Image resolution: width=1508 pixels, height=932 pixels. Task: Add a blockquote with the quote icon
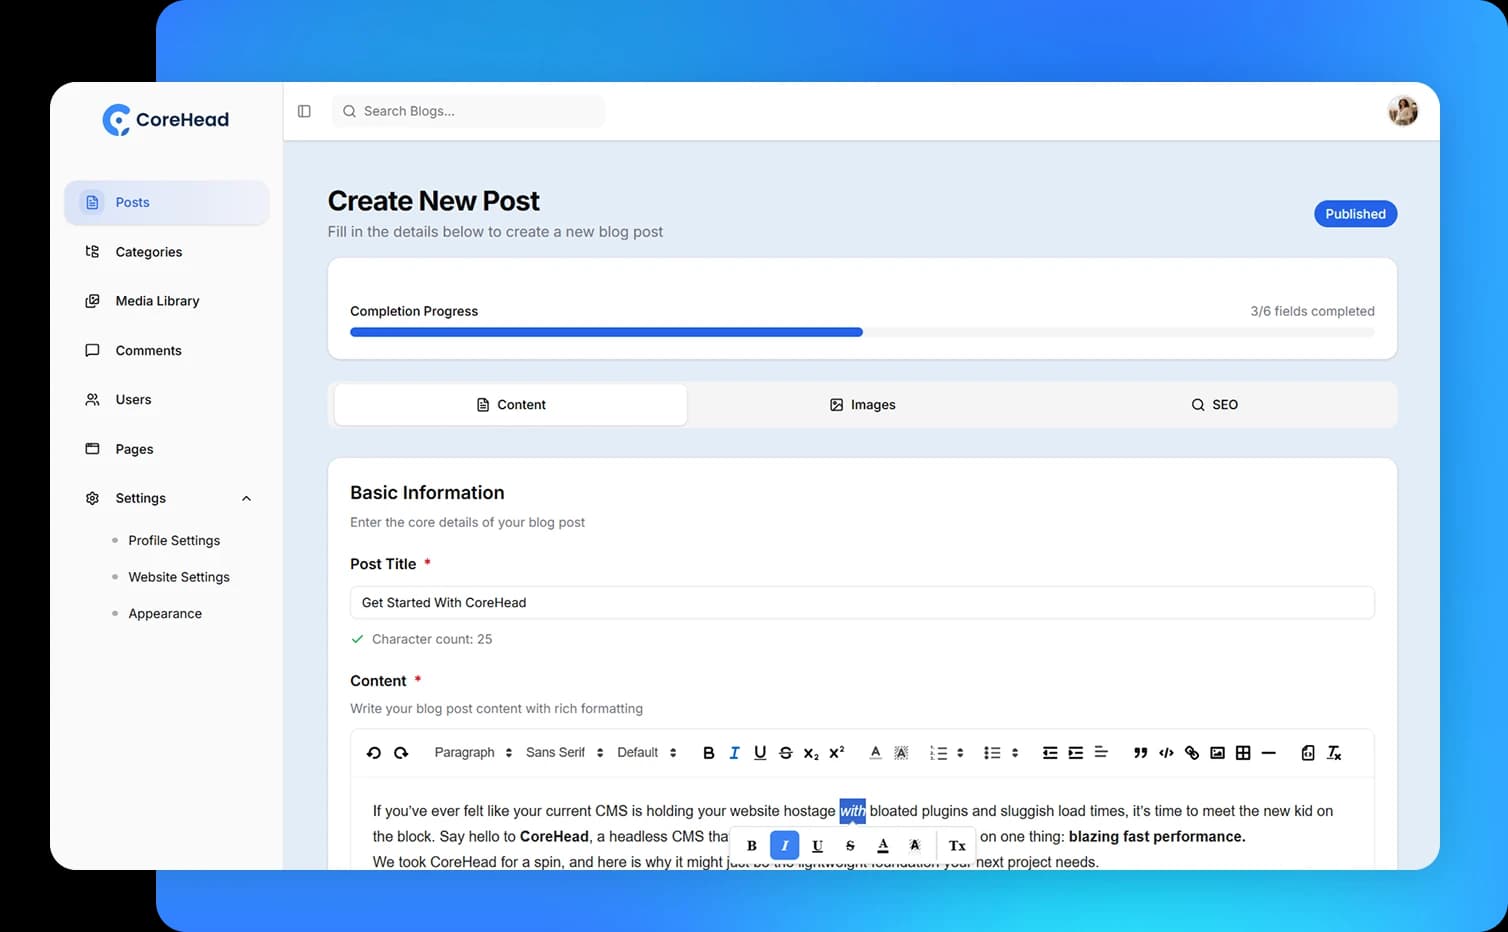(x=1140, y=753)
